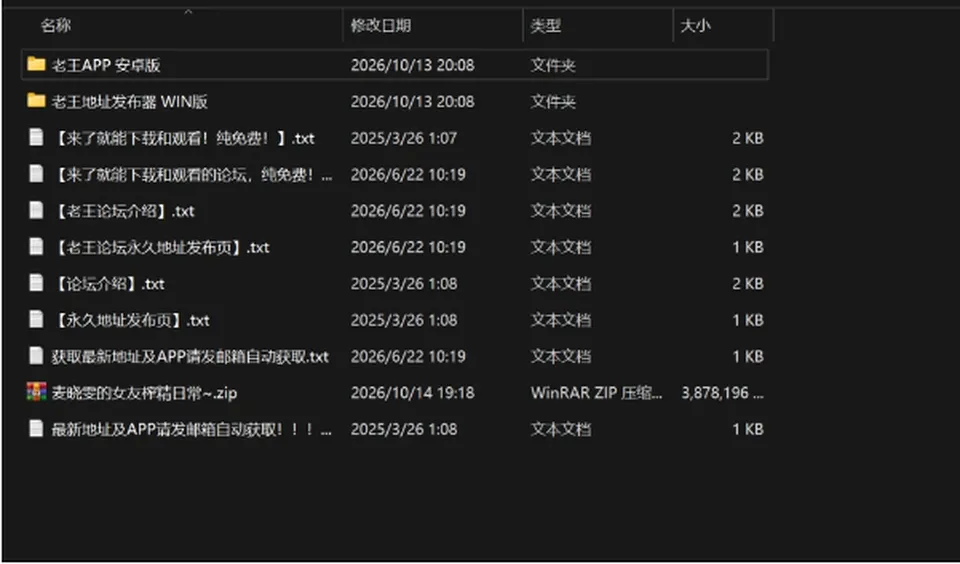
Task: Click the 1 KB size of 【永久地址发布页】.txt
Action: coord(748,320)
